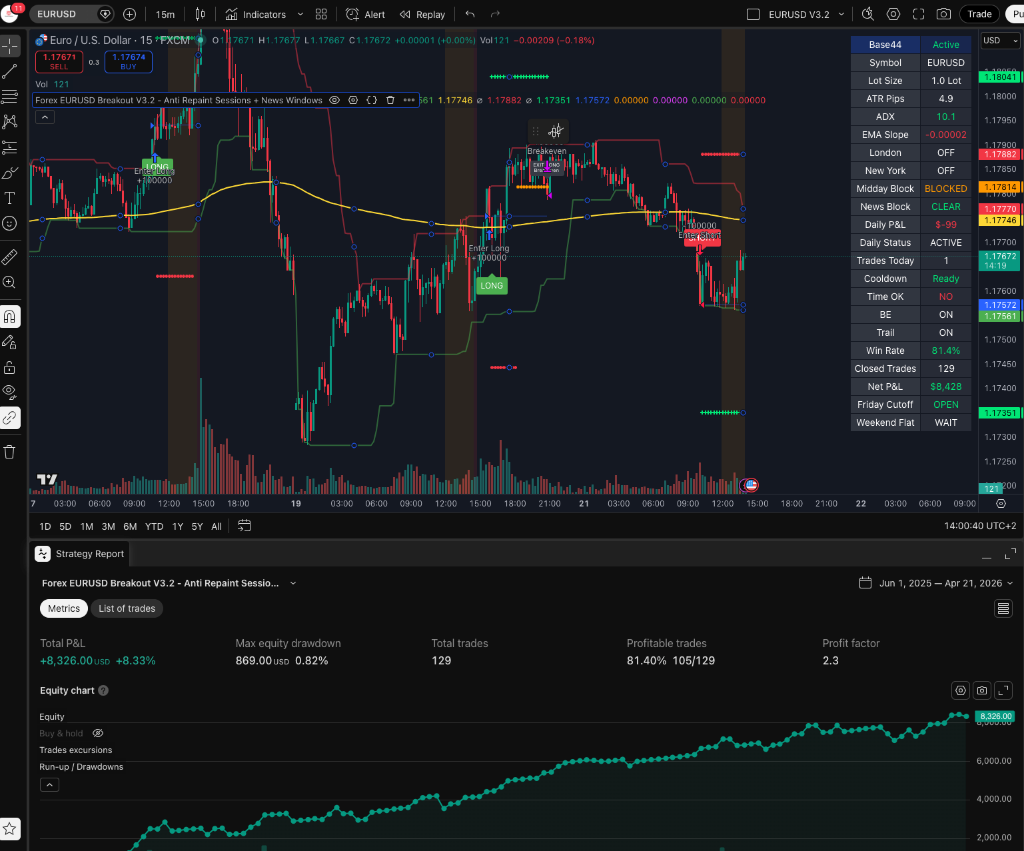
Task: Collapse the equity chart legend chevron
Action: tap(50, 785)
